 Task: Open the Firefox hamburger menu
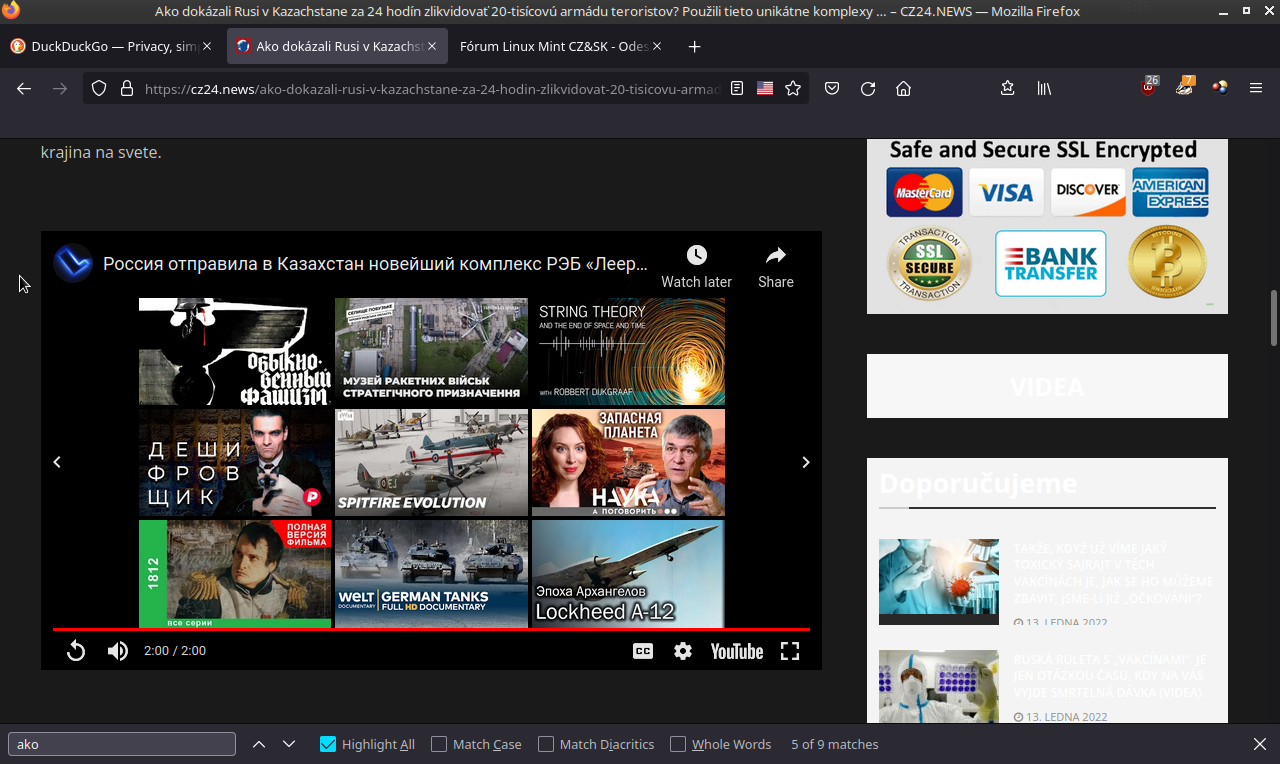click(x=1256, y=88)
